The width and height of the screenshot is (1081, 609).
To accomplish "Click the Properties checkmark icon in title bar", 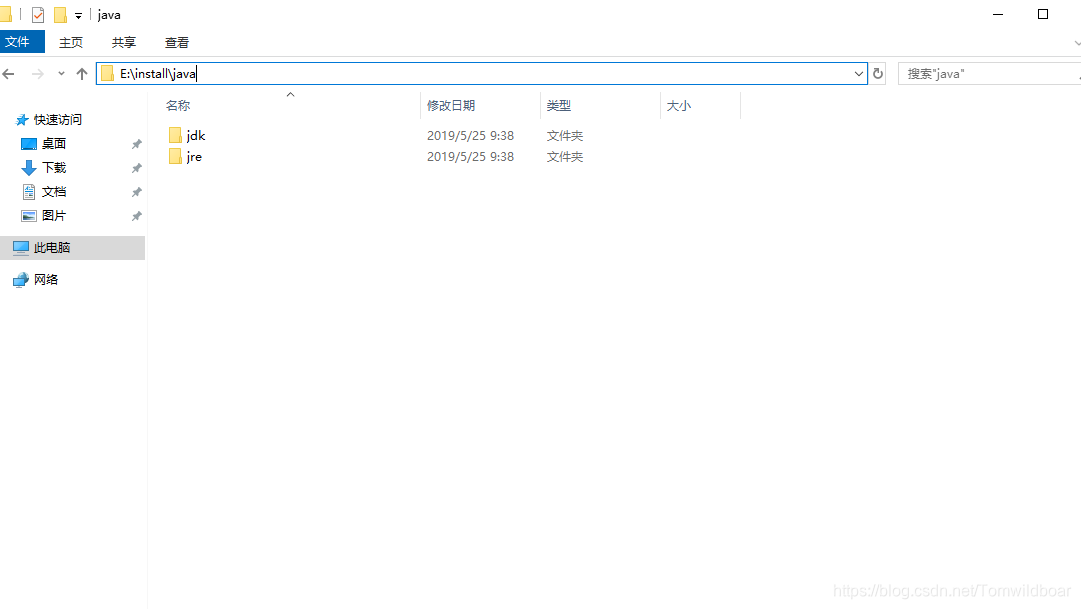I will 38,14.
